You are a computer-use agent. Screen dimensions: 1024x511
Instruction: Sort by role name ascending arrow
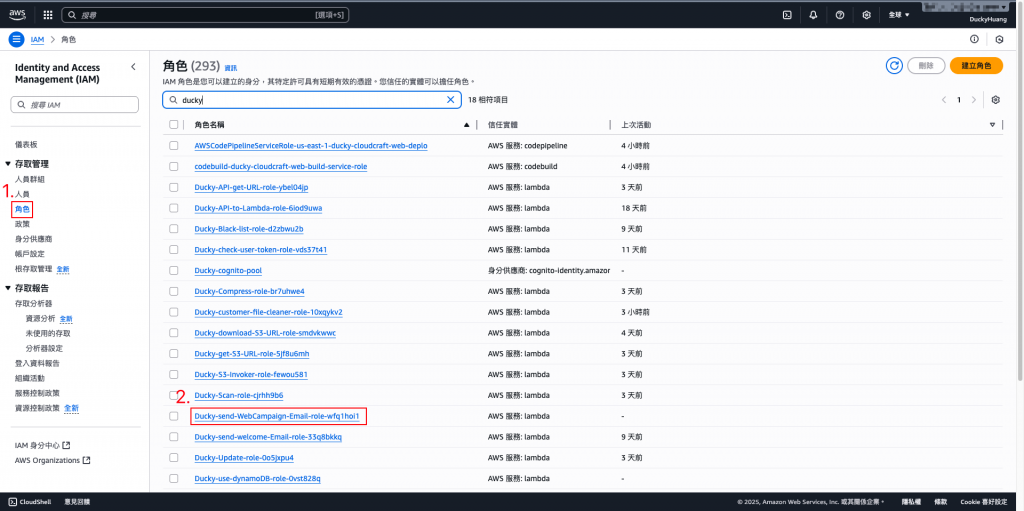[x=466, y=125]
